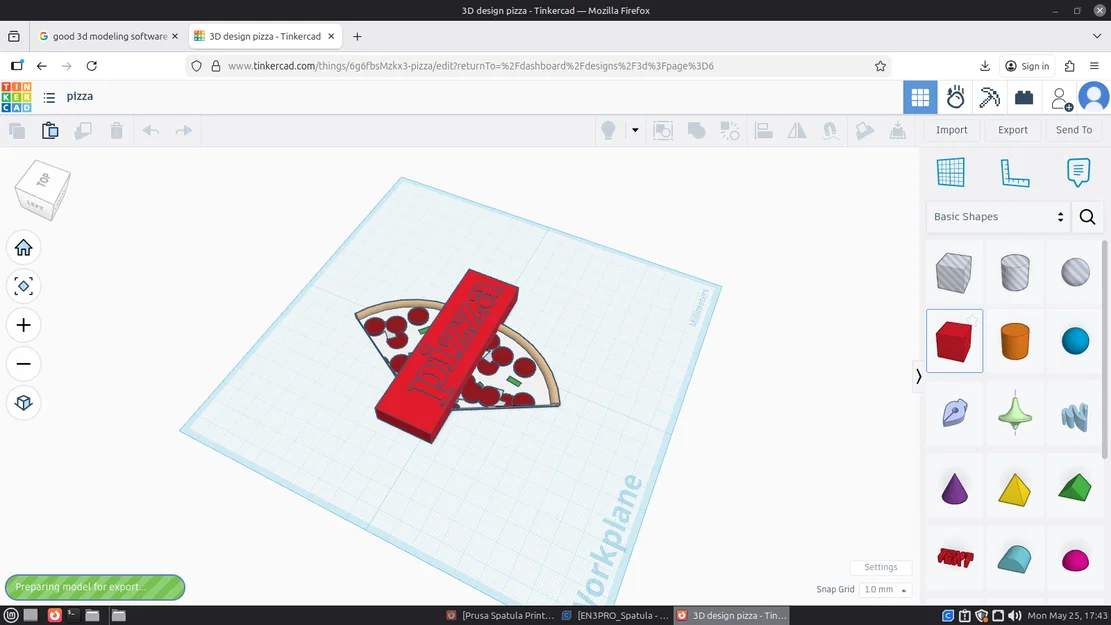Select the red Text shape
The image size is (1111, 625).
point(954,558)
